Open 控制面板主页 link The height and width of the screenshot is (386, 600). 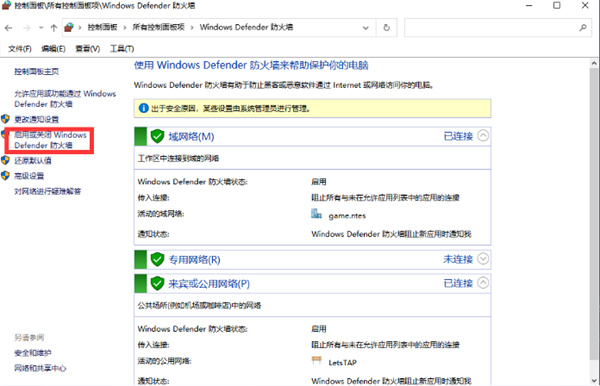[37, 72]
